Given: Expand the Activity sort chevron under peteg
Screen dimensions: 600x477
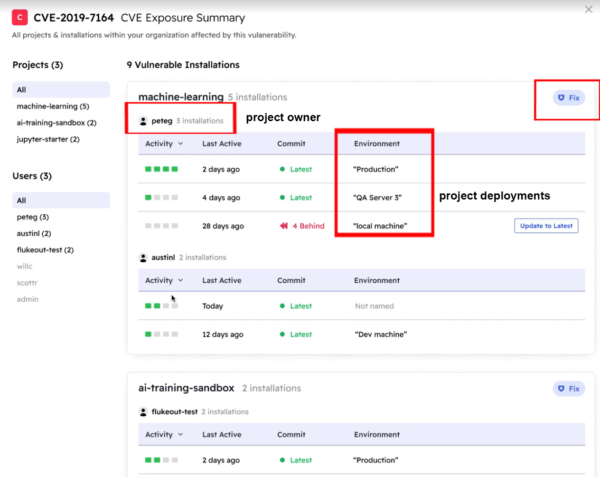Looking at the screenshot, I should [181, 144].
